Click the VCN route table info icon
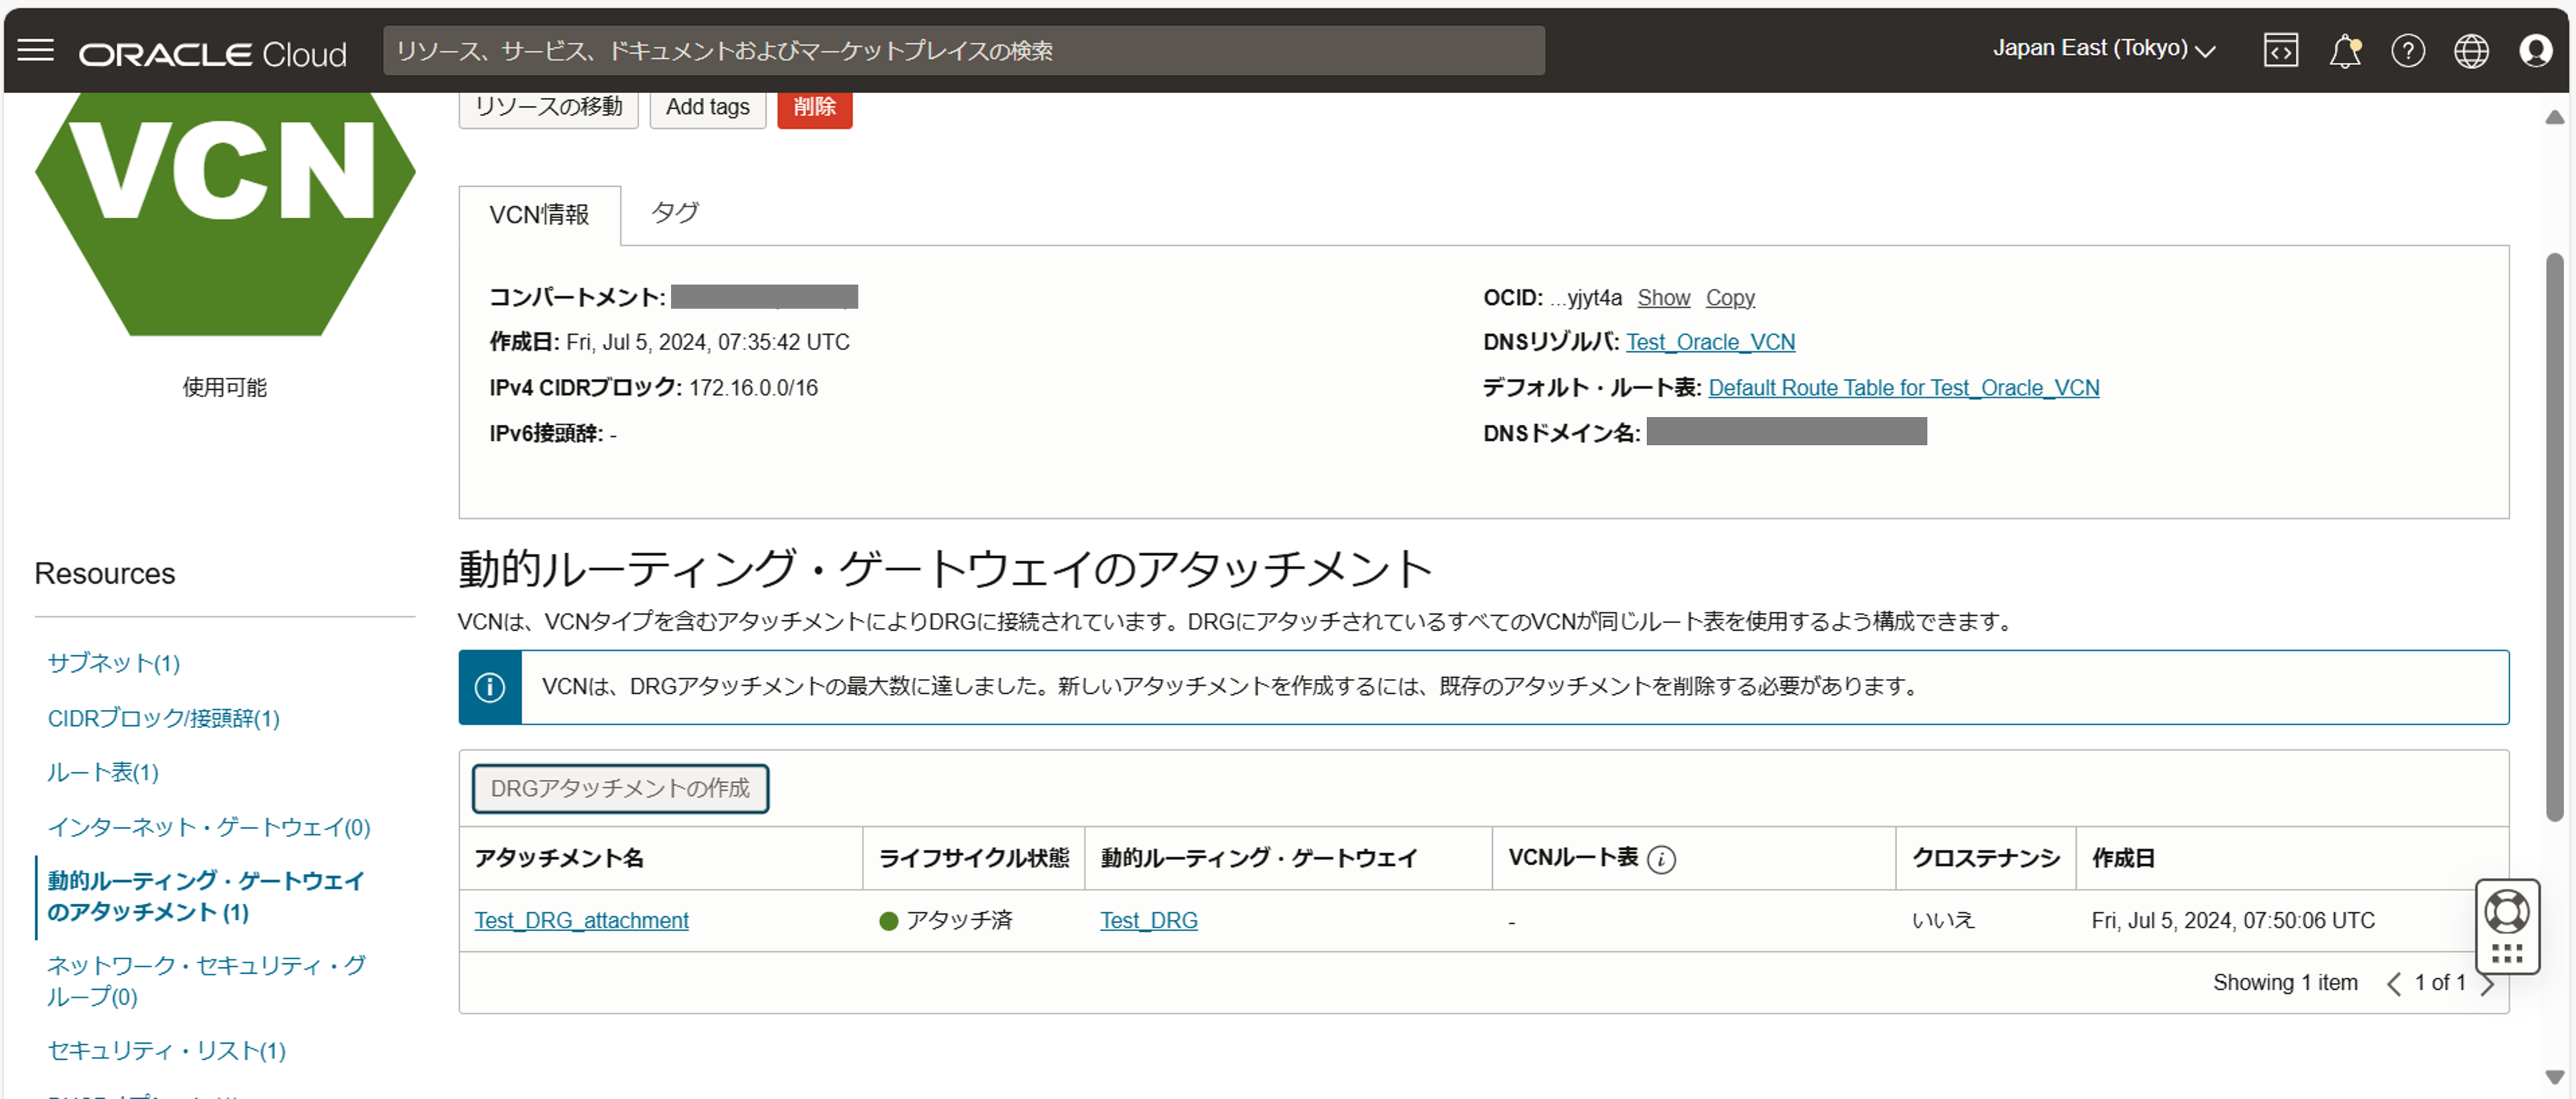This screenshot has width=2576, height=1099. coord(1661,859)
